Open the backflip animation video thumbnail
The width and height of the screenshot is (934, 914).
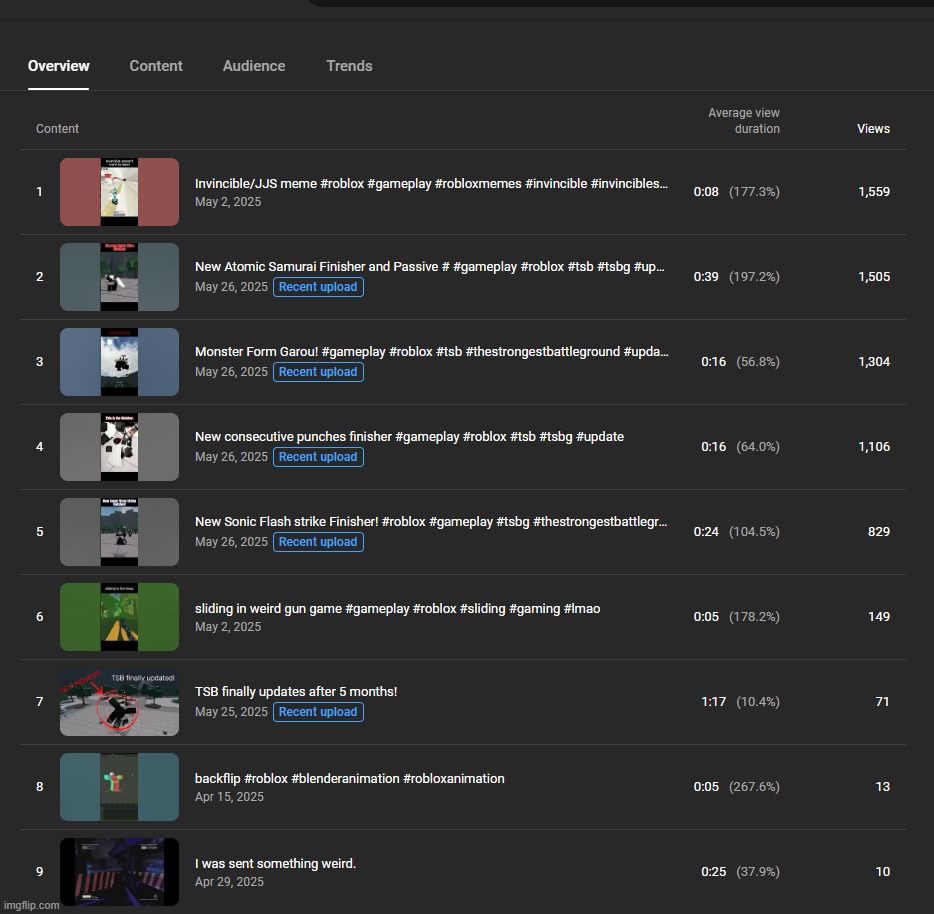[119, 787]
